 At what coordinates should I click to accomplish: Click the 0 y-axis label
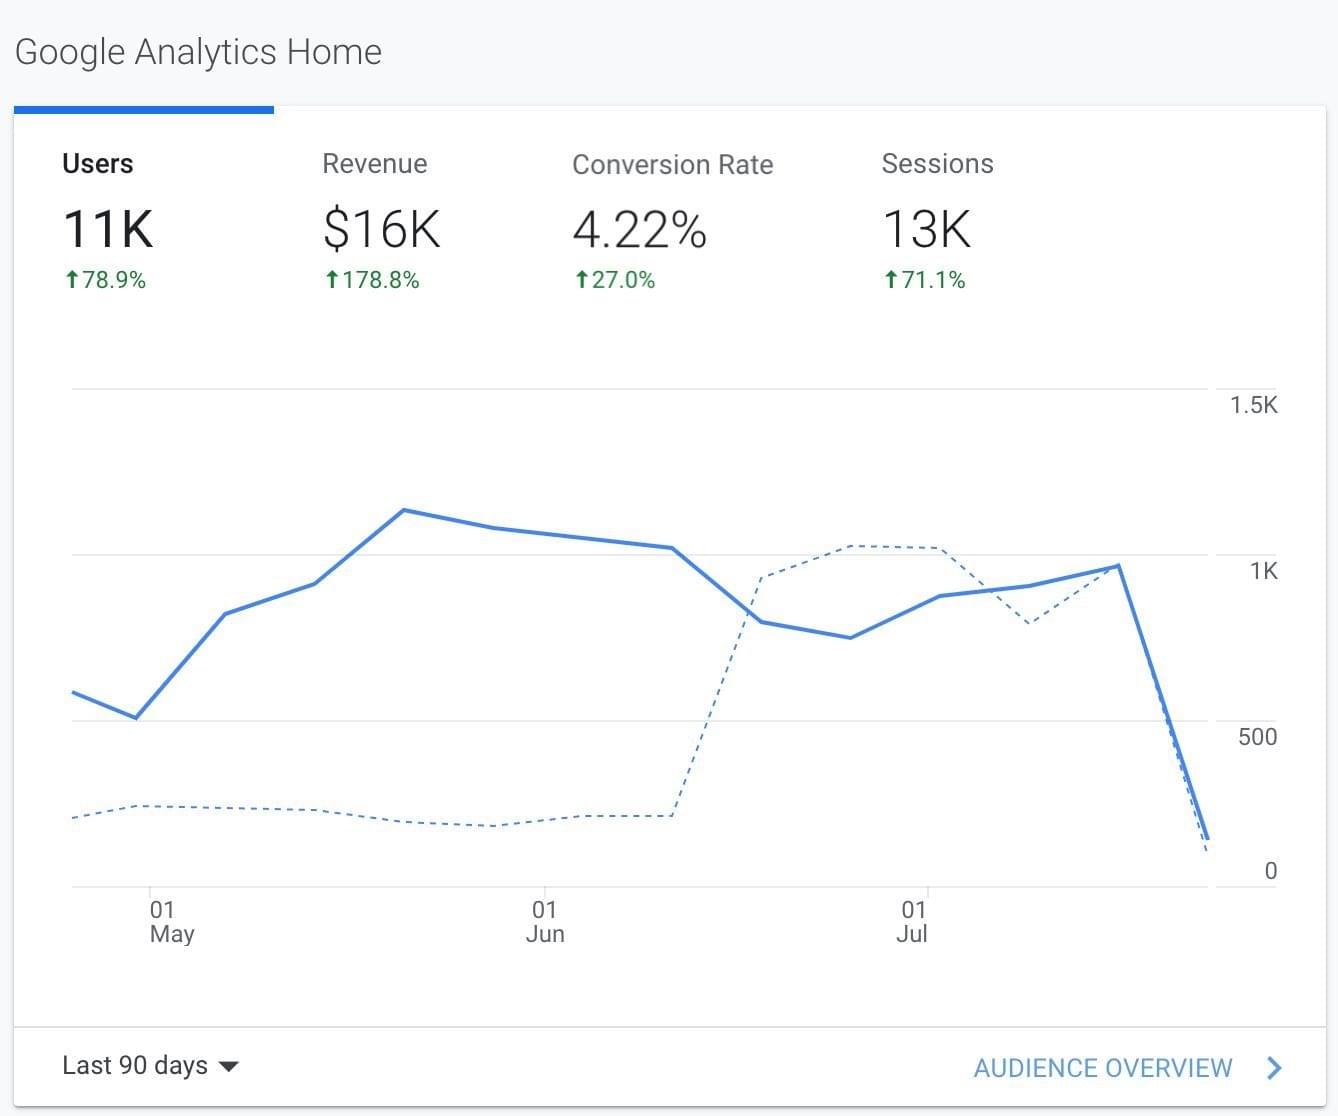tap(1271, 871)
